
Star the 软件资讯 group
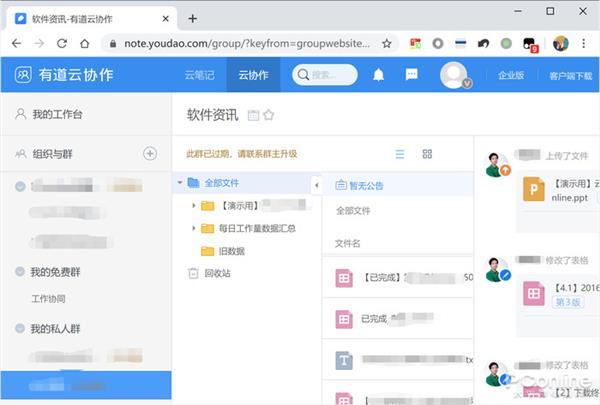269,115
